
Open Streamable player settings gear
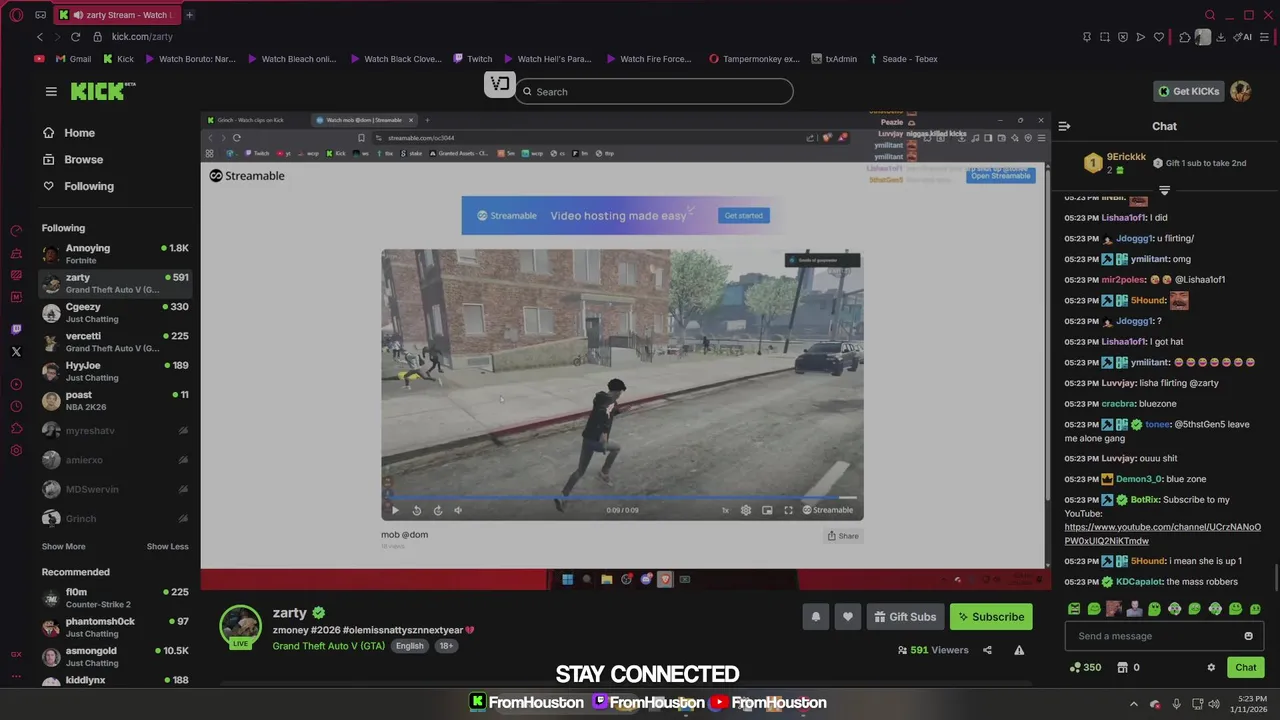746,510
